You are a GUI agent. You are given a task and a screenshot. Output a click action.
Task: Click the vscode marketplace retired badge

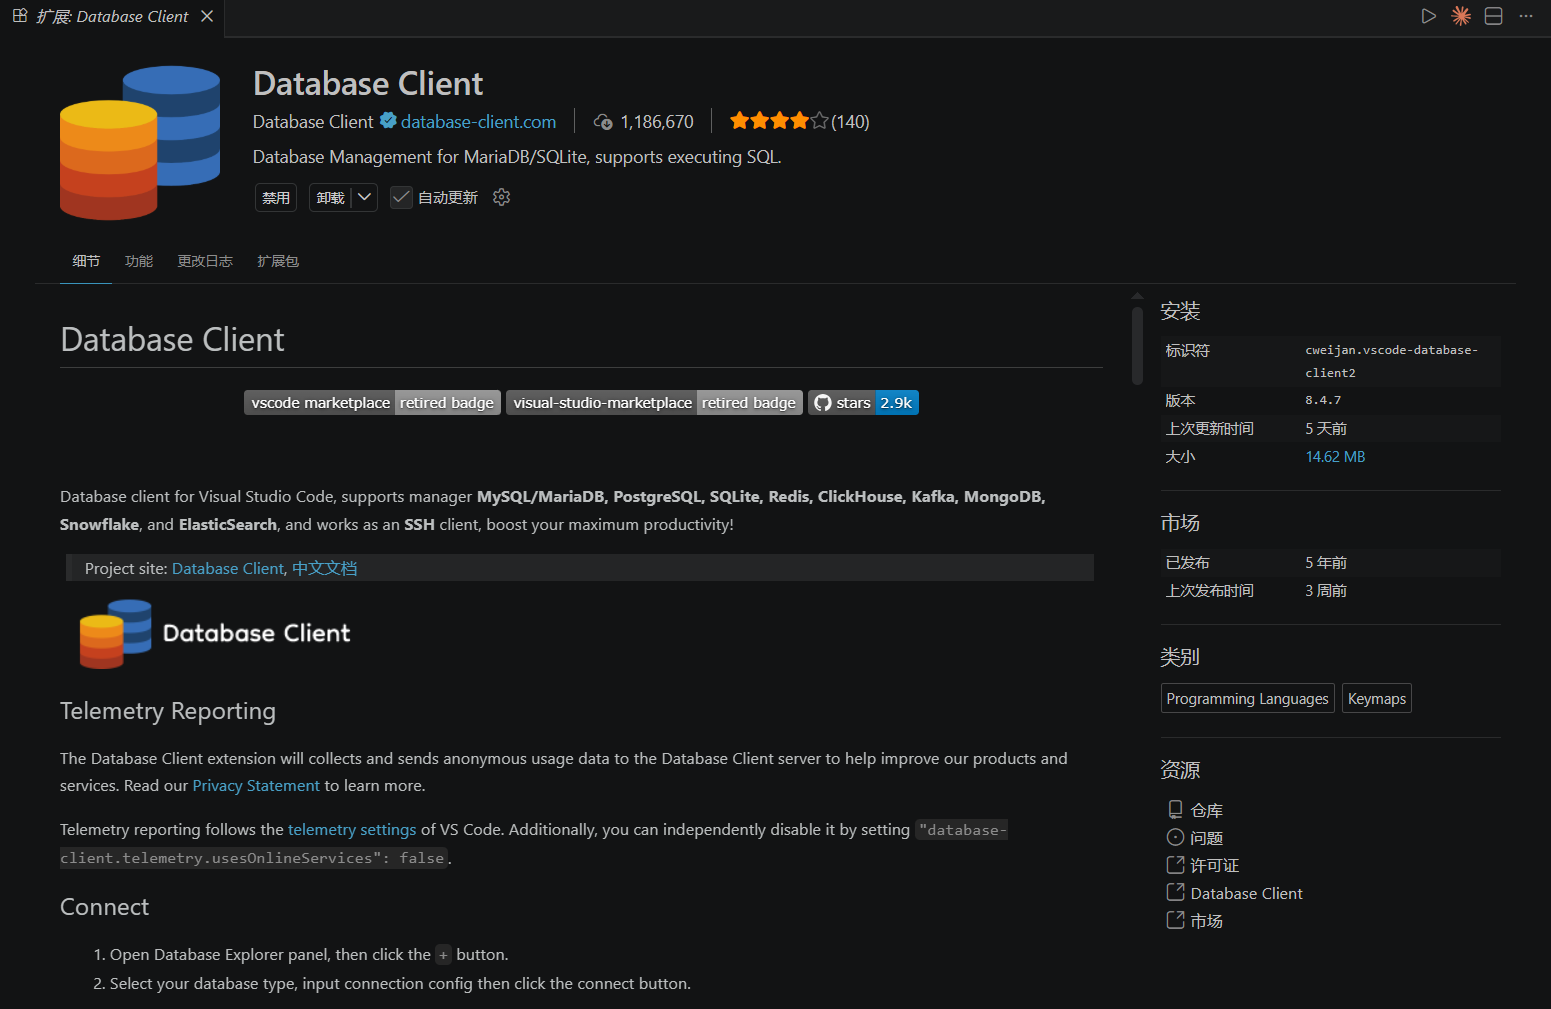(372, 402)
